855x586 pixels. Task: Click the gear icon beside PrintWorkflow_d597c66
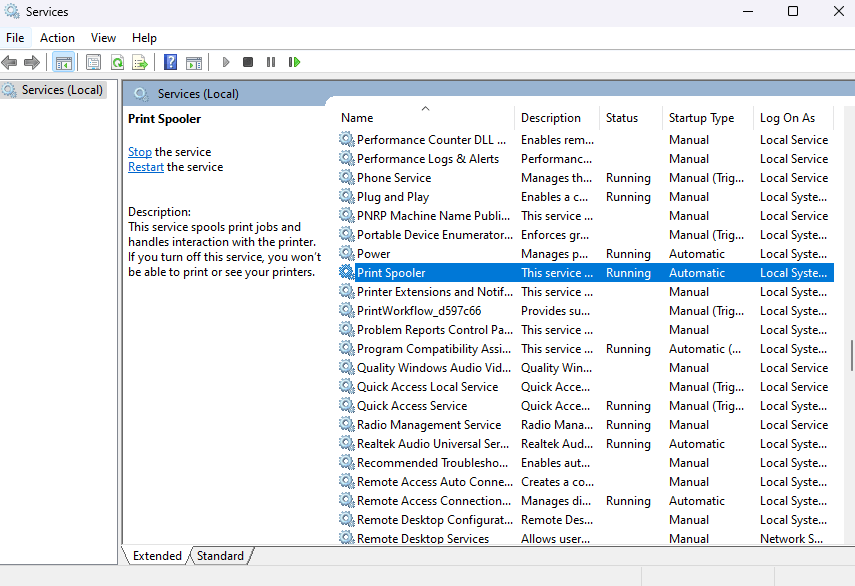coord(347,311)
